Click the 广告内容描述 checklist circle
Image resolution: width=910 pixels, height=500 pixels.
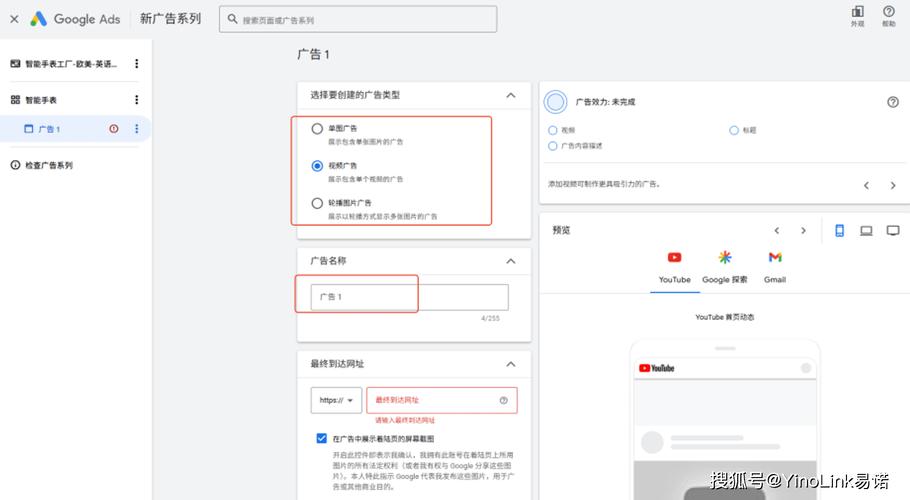click(552, 146)
